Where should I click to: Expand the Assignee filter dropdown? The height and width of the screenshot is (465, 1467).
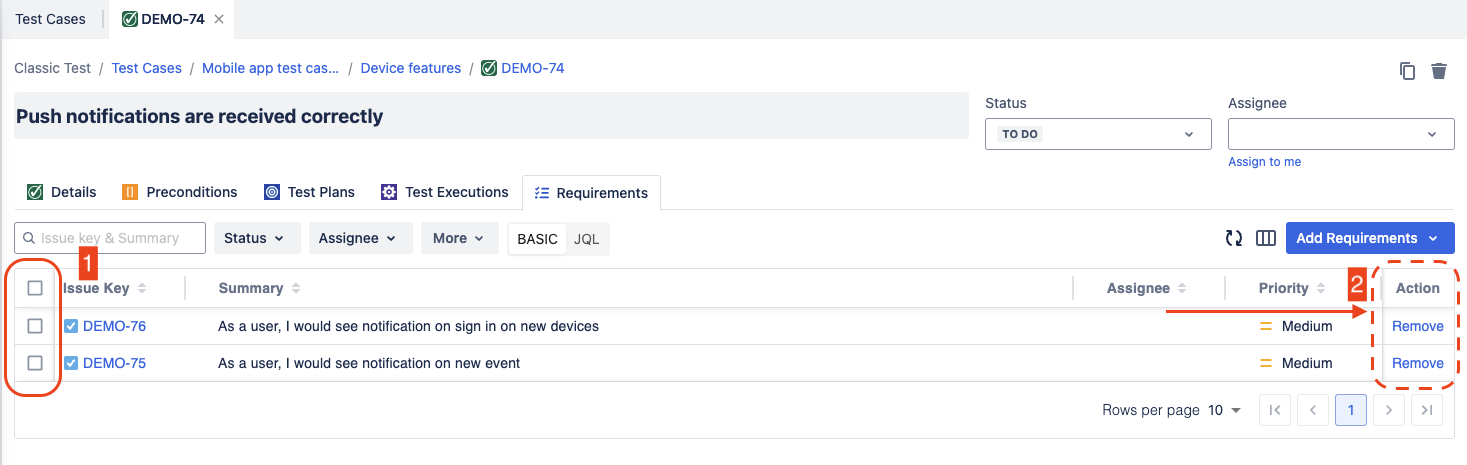pos(358,238)
